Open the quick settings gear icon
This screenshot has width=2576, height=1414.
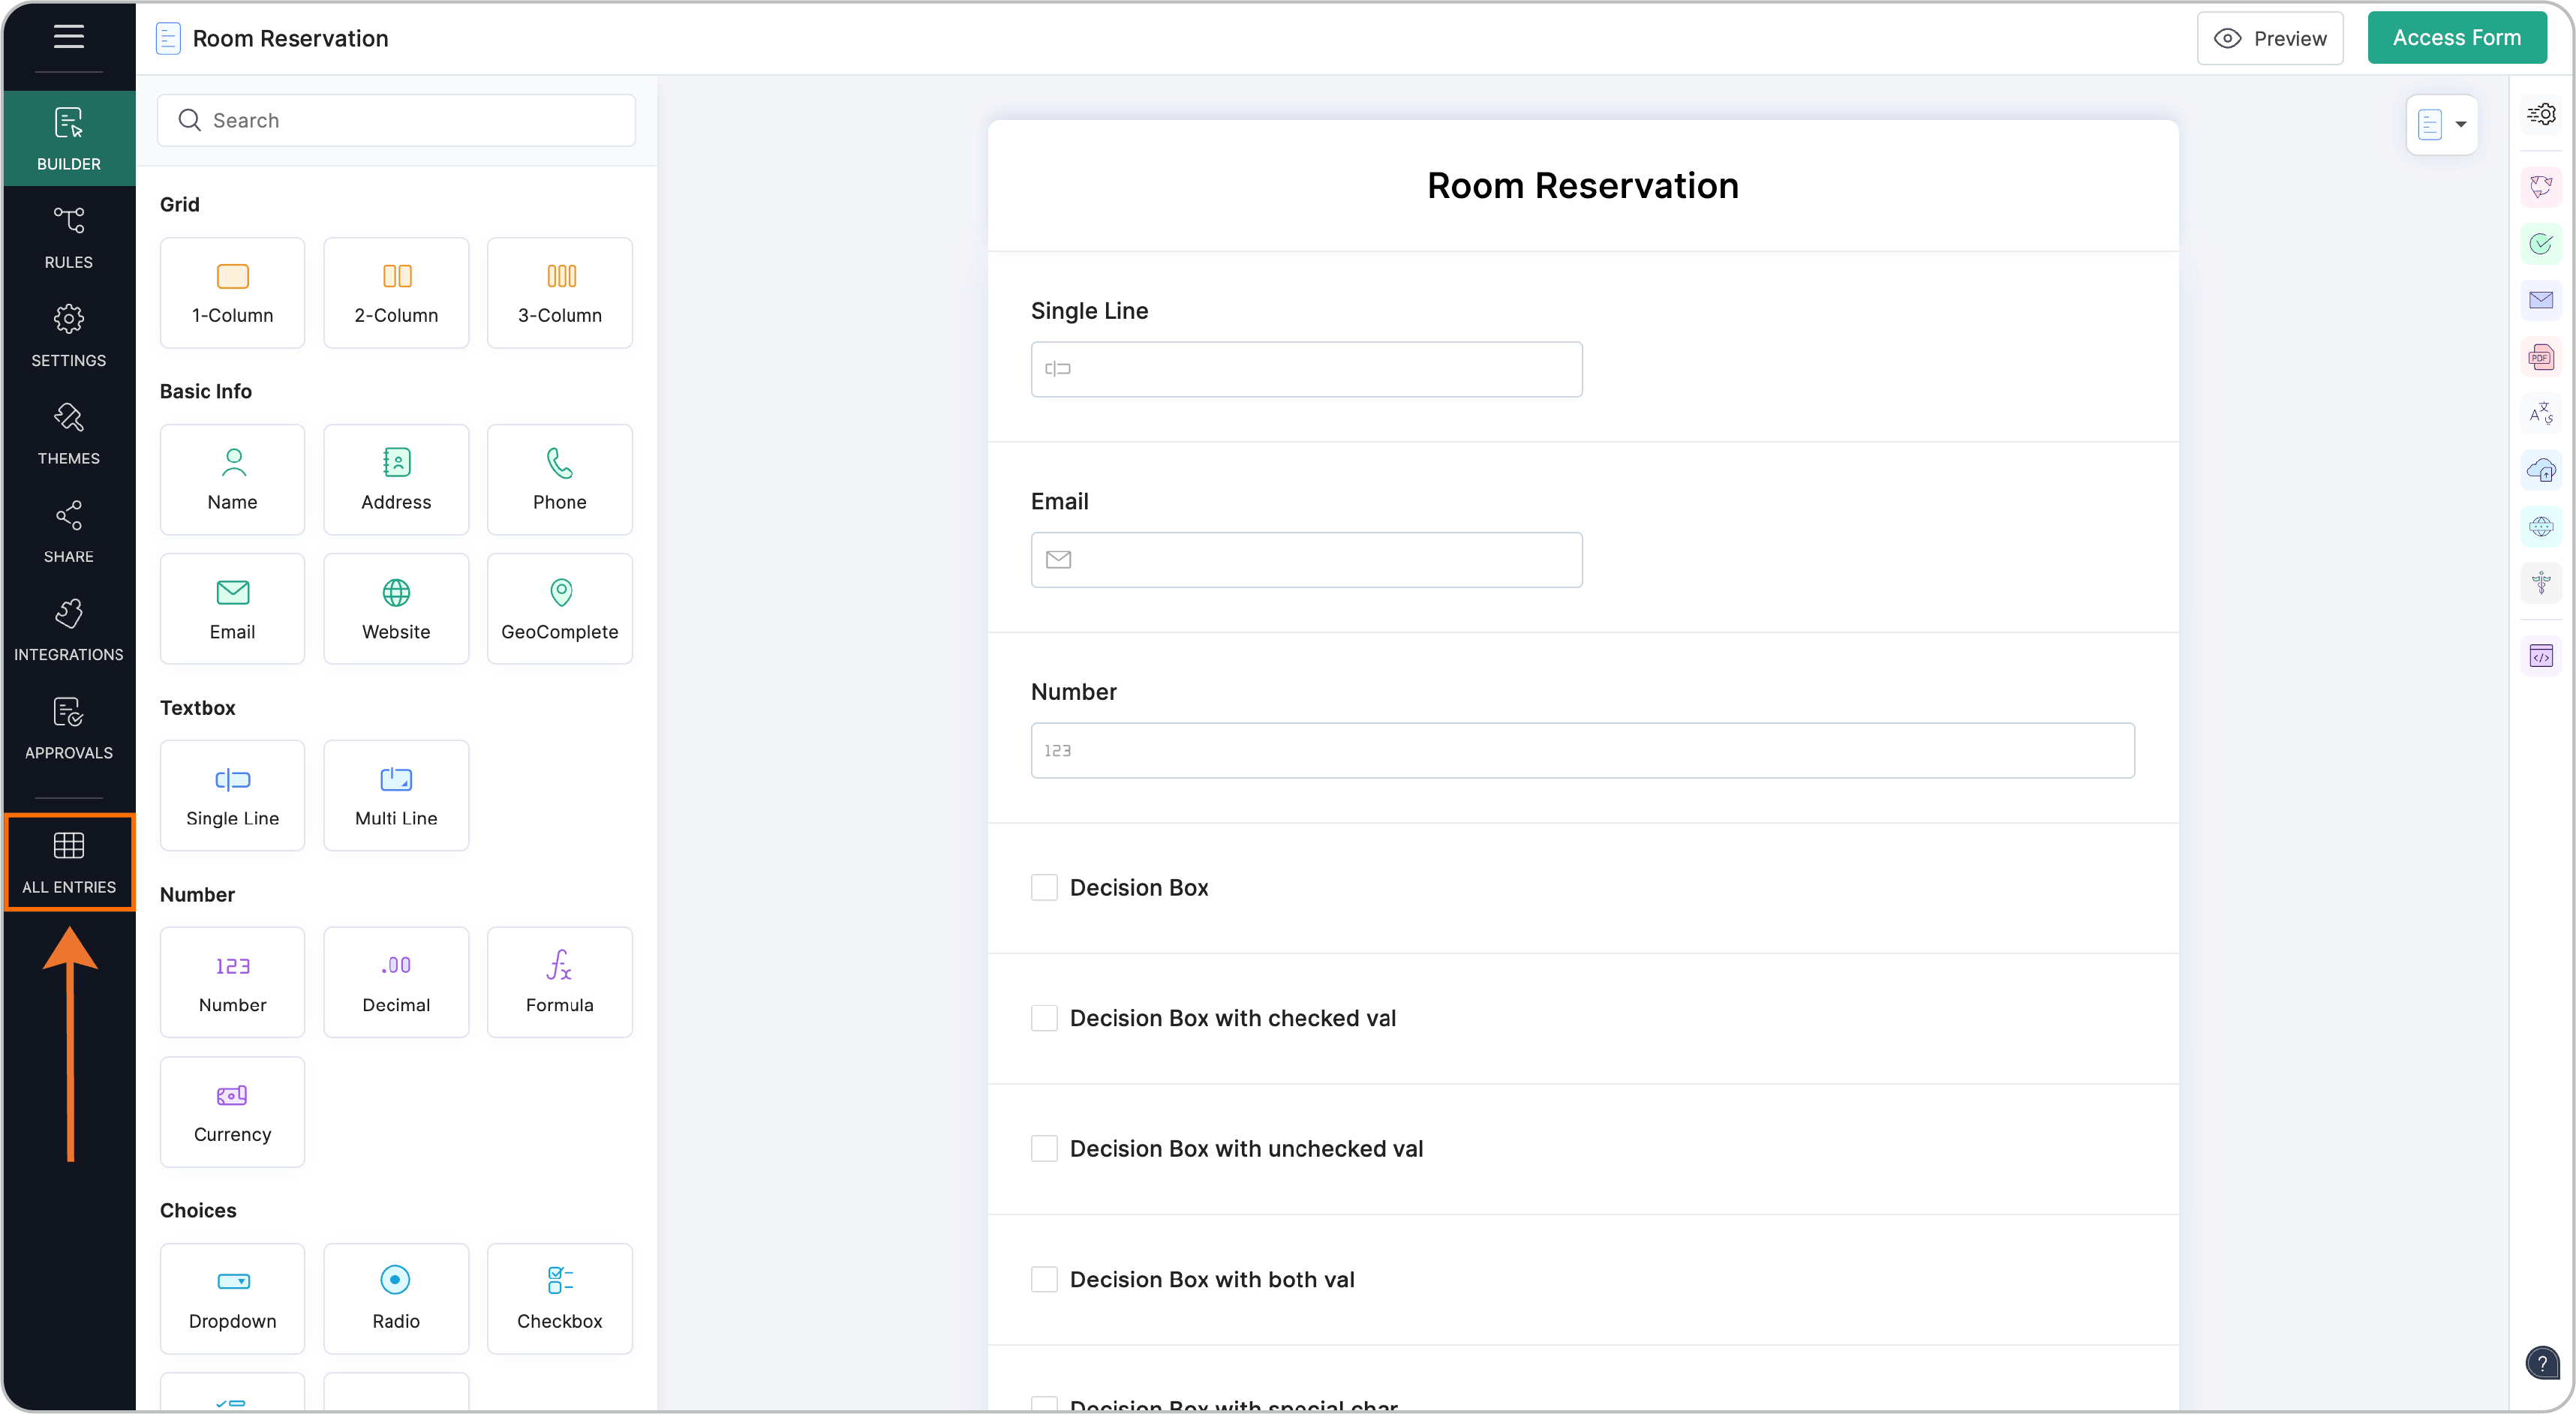[2540, 114]
